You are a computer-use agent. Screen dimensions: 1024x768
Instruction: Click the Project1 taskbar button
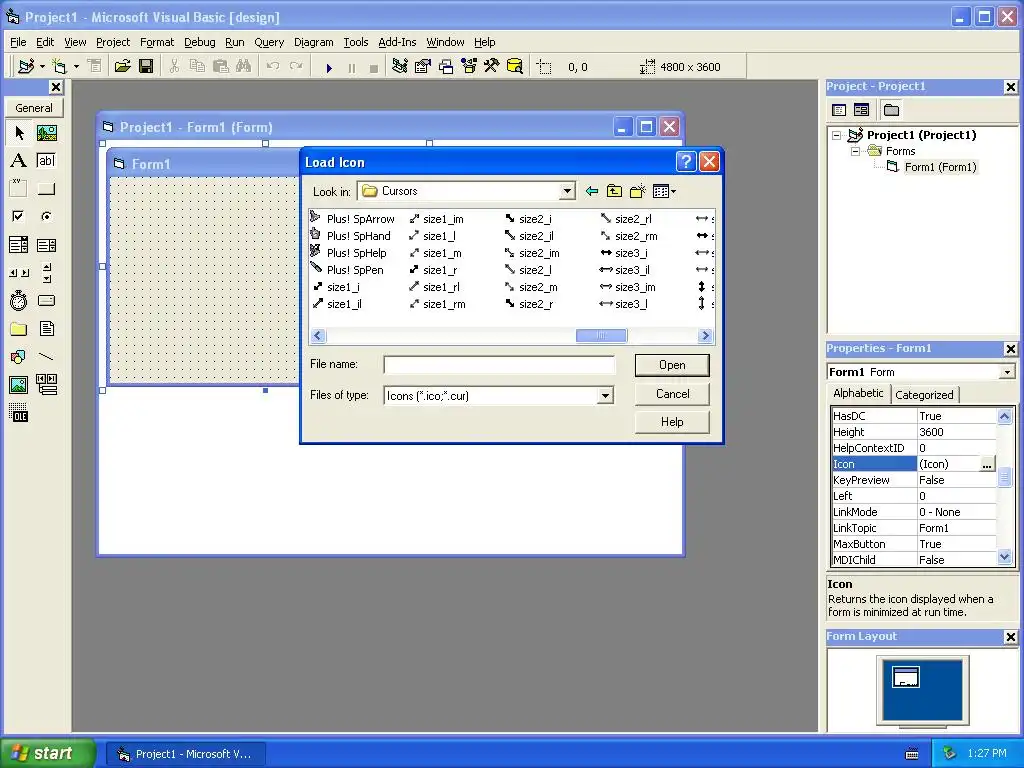(186, 754)
